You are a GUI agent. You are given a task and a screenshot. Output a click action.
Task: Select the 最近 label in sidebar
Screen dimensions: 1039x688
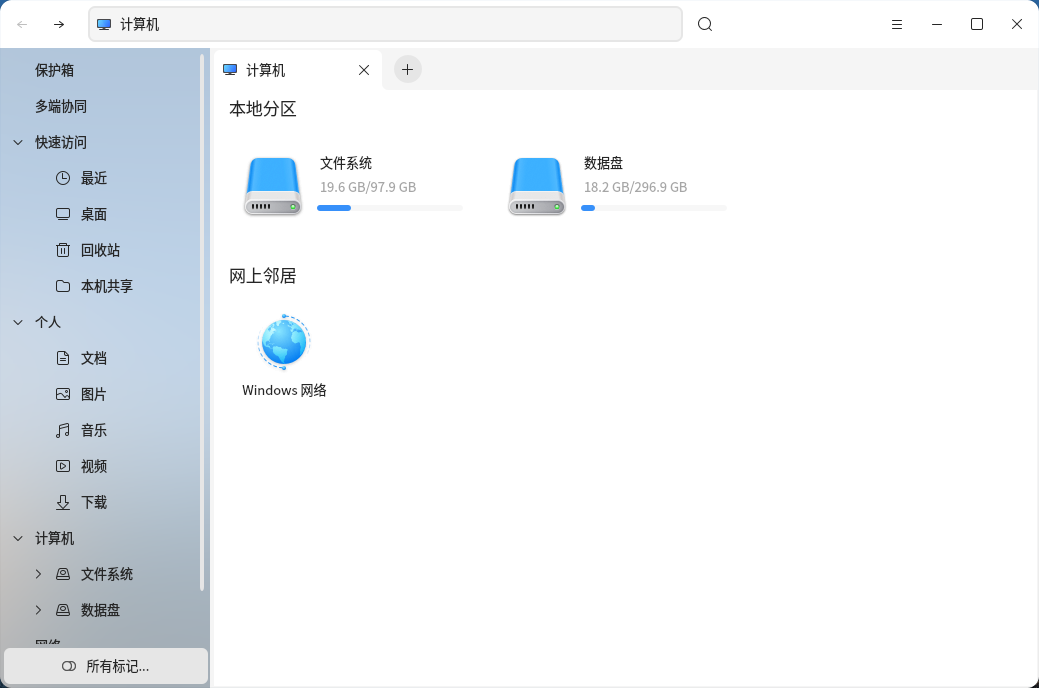click(x=94, y=178)
